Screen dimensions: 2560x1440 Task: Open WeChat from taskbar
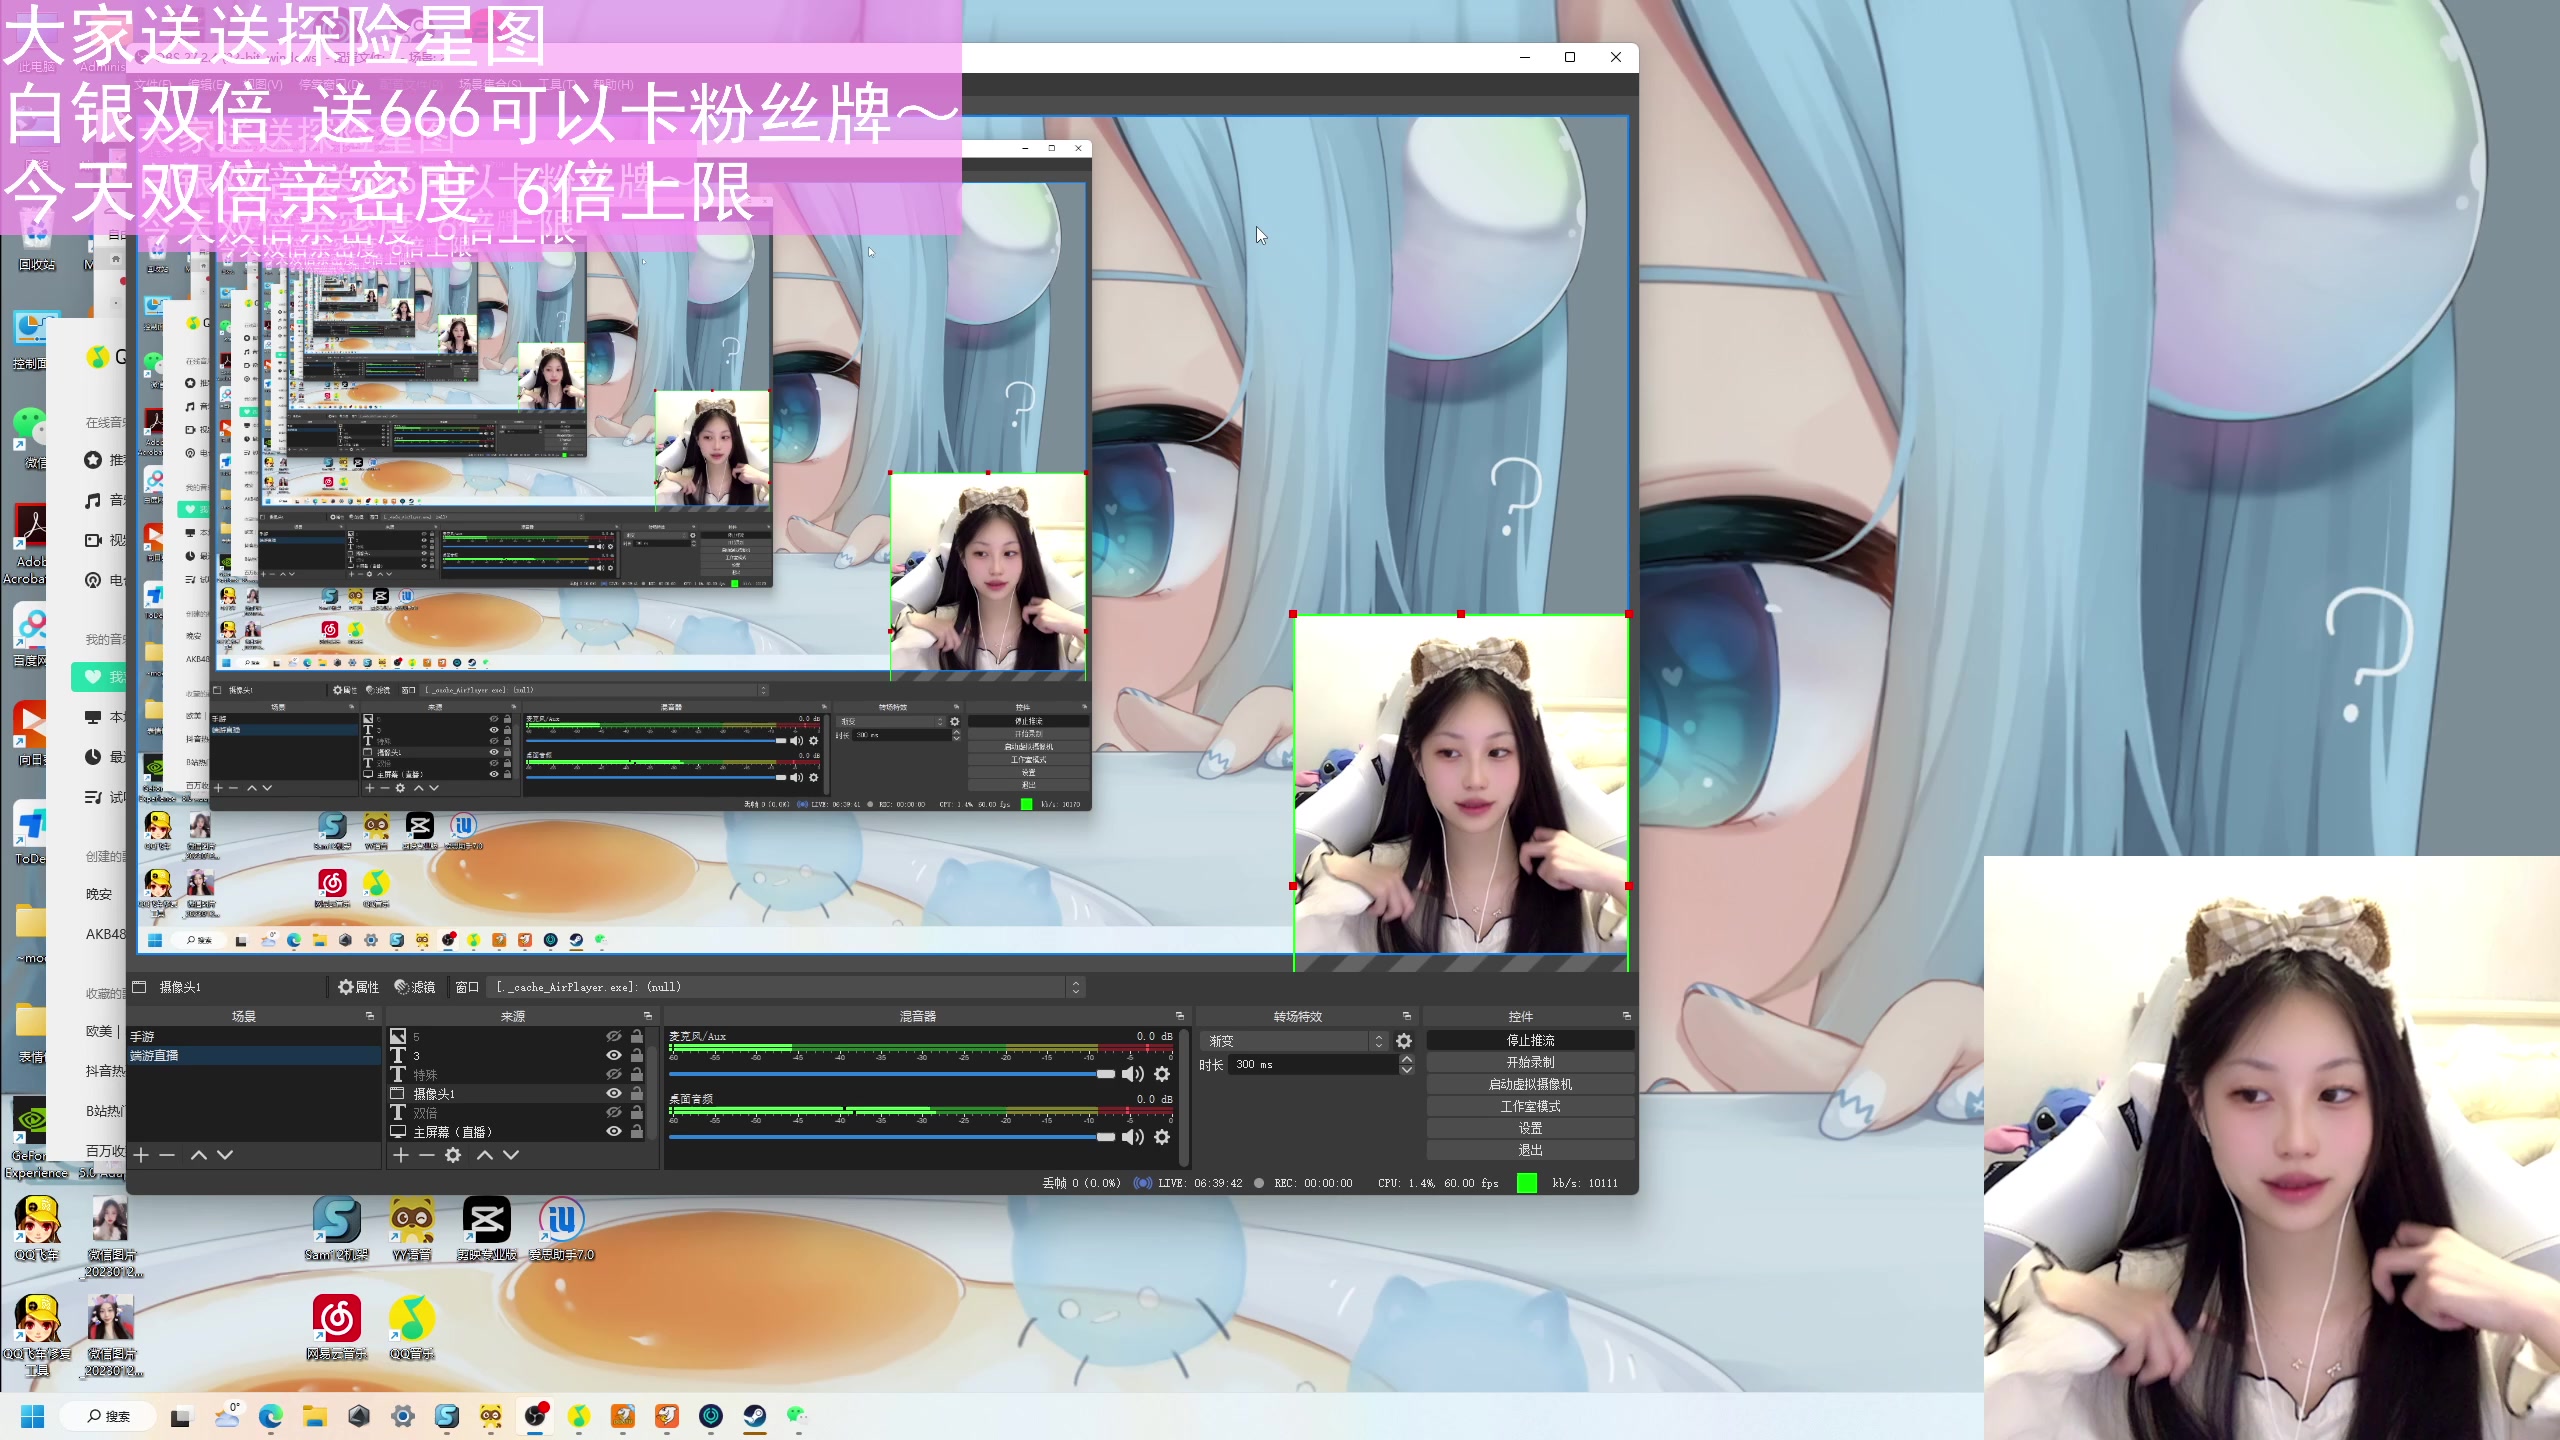pos(797,1416)
